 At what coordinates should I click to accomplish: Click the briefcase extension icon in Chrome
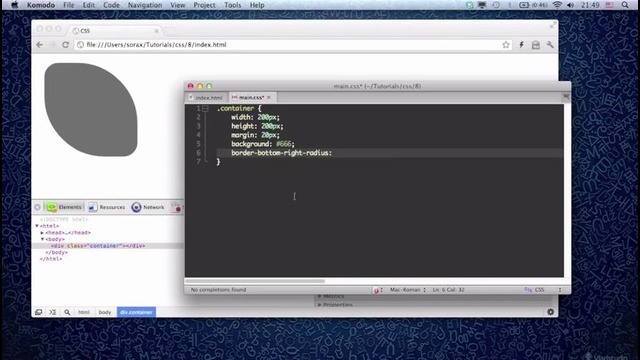pyautogui.click(x=536, y=45)
